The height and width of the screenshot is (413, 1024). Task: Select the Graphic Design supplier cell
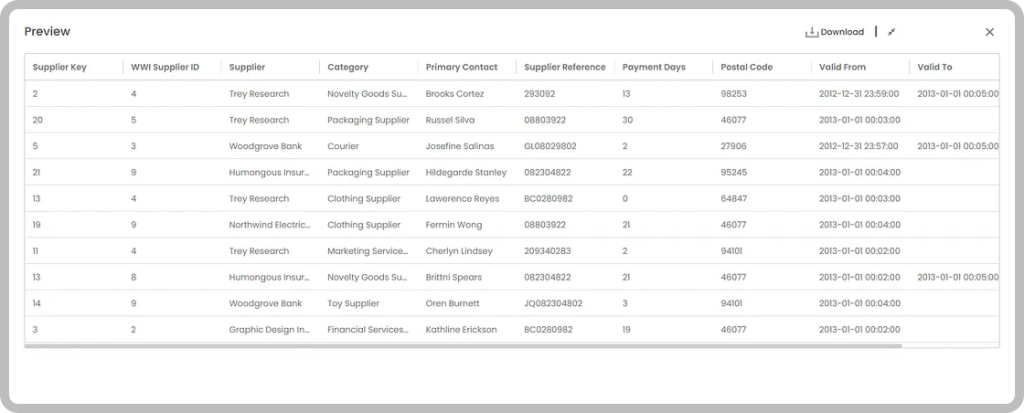coord(269,329)
